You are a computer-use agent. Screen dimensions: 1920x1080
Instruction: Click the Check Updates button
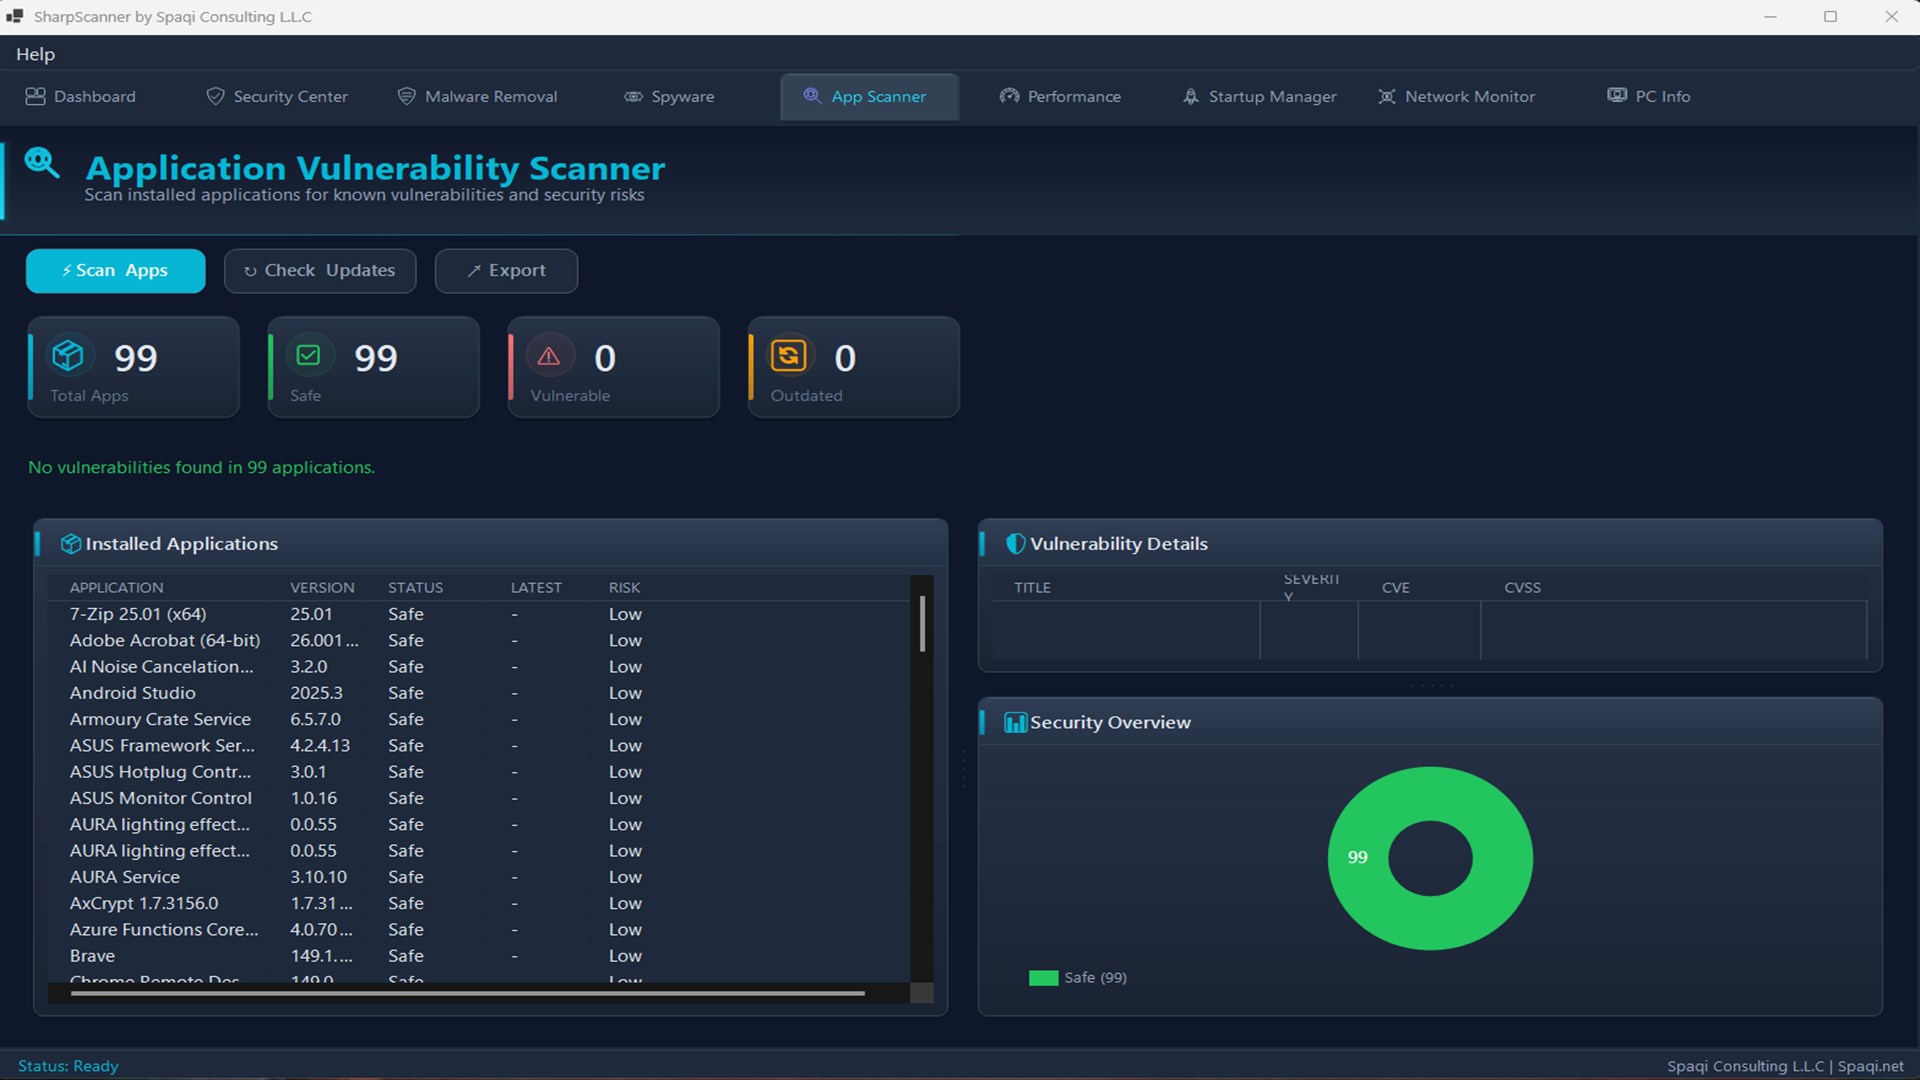(x=320, y=271)
